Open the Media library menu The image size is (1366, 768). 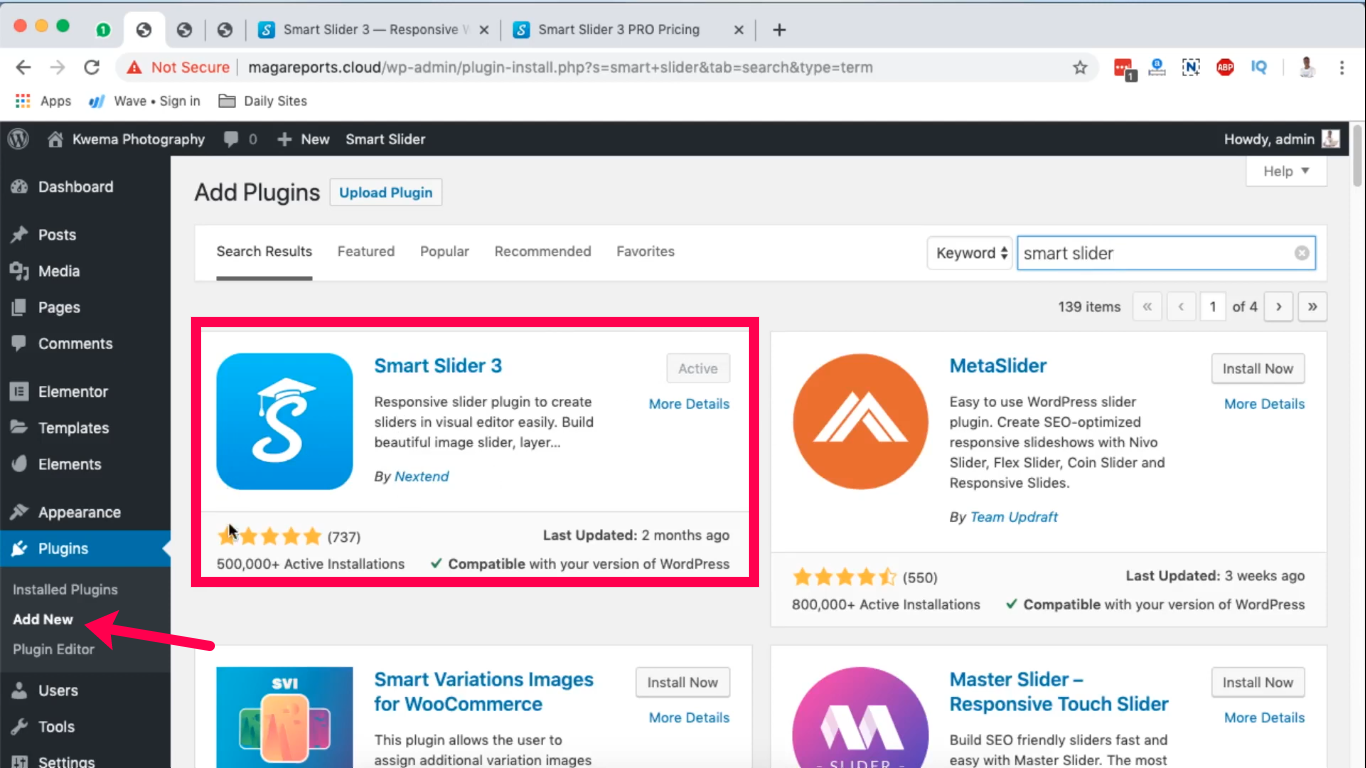click(x=59, y=271)
